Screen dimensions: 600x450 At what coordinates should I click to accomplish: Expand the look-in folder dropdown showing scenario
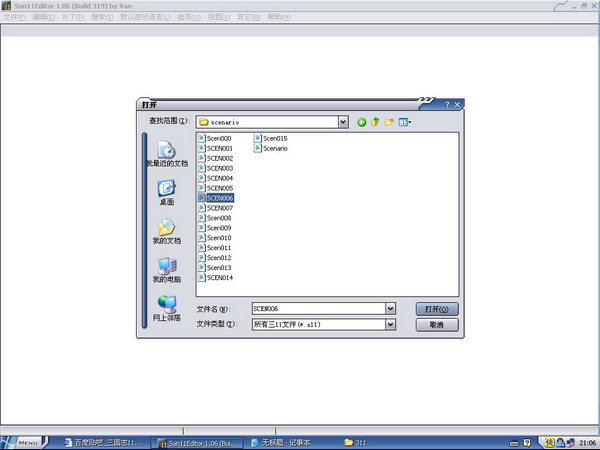[x=343, y=122]
